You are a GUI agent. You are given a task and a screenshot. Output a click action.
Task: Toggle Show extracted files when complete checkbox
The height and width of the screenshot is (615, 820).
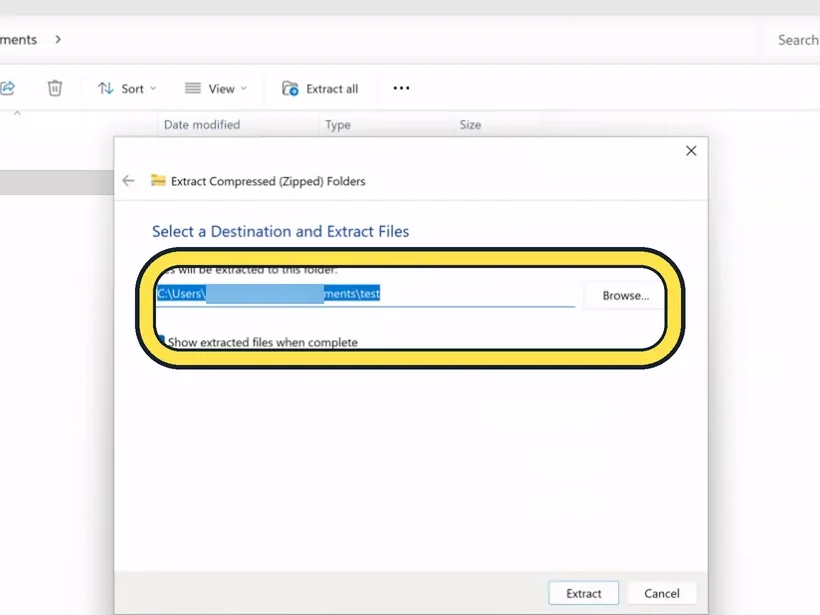161,341
